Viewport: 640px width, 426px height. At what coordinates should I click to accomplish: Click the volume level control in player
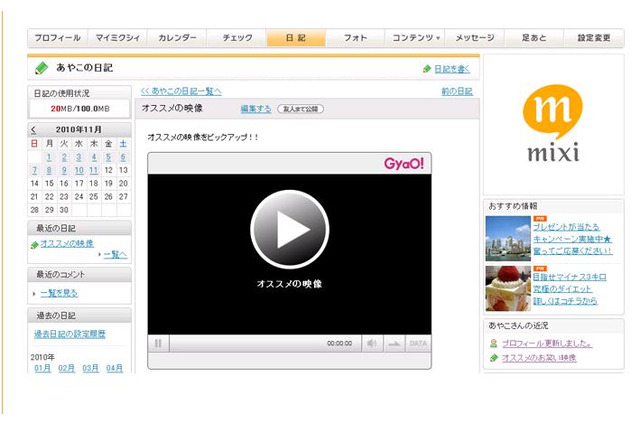click(394, 344)
